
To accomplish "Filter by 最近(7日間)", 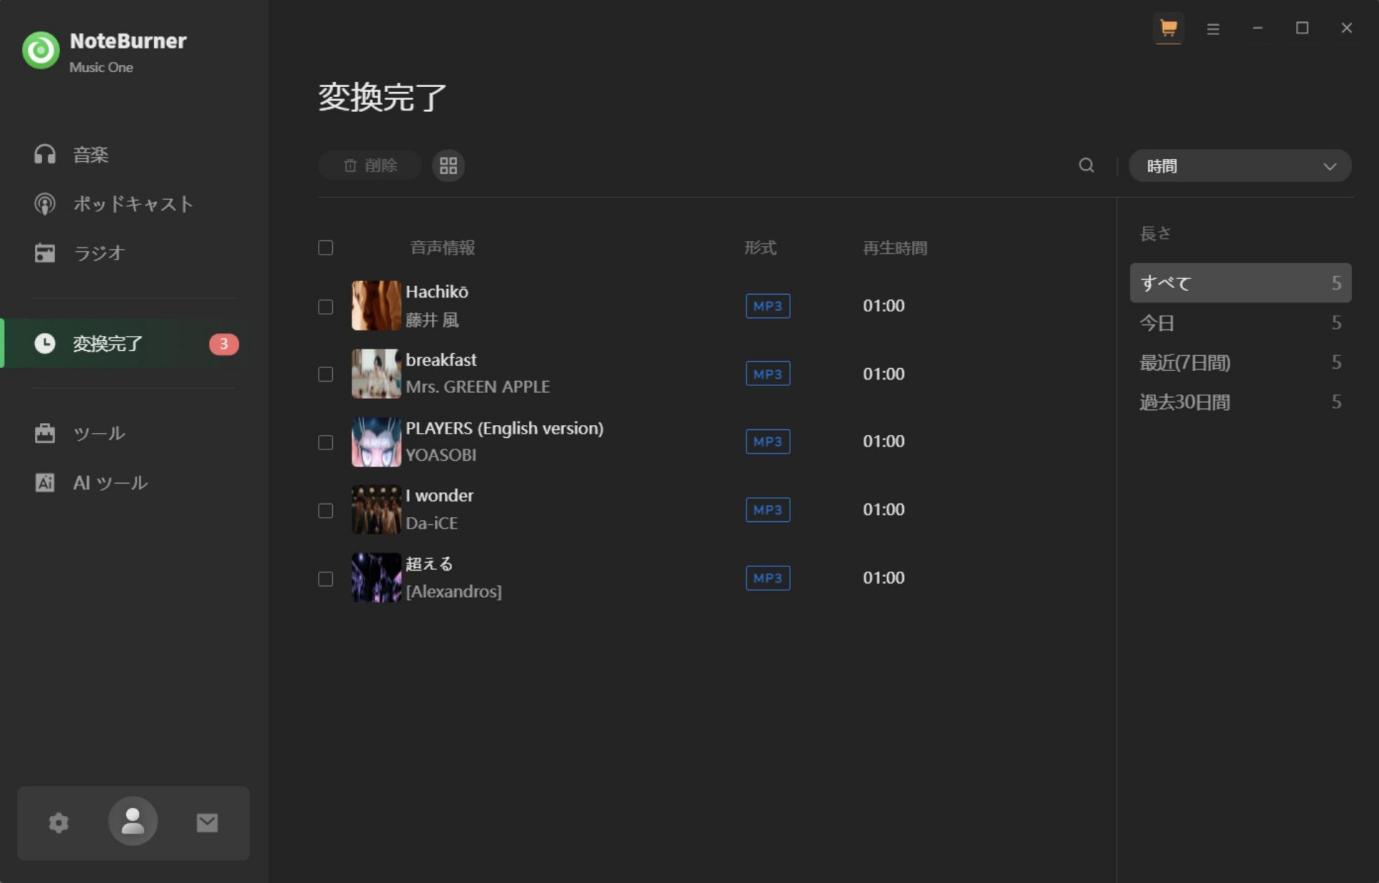I will (x=1240, y=362).
